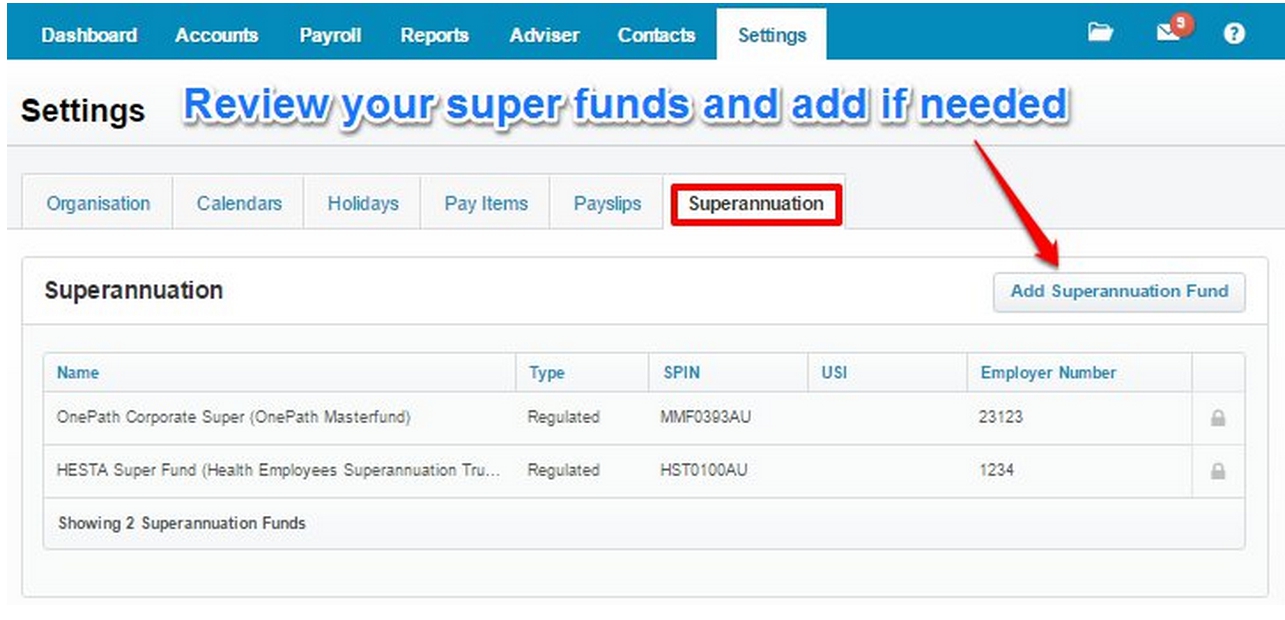Open the mail notifications icon
The image size is (1285, 620).
point(1169,33)
